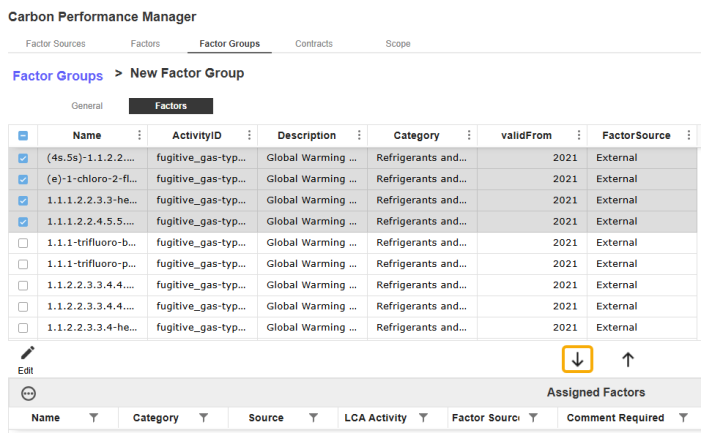Filter the Assigned Factor Source column
The height and width of the screenshot is (433, 701).
pos(533,418)
